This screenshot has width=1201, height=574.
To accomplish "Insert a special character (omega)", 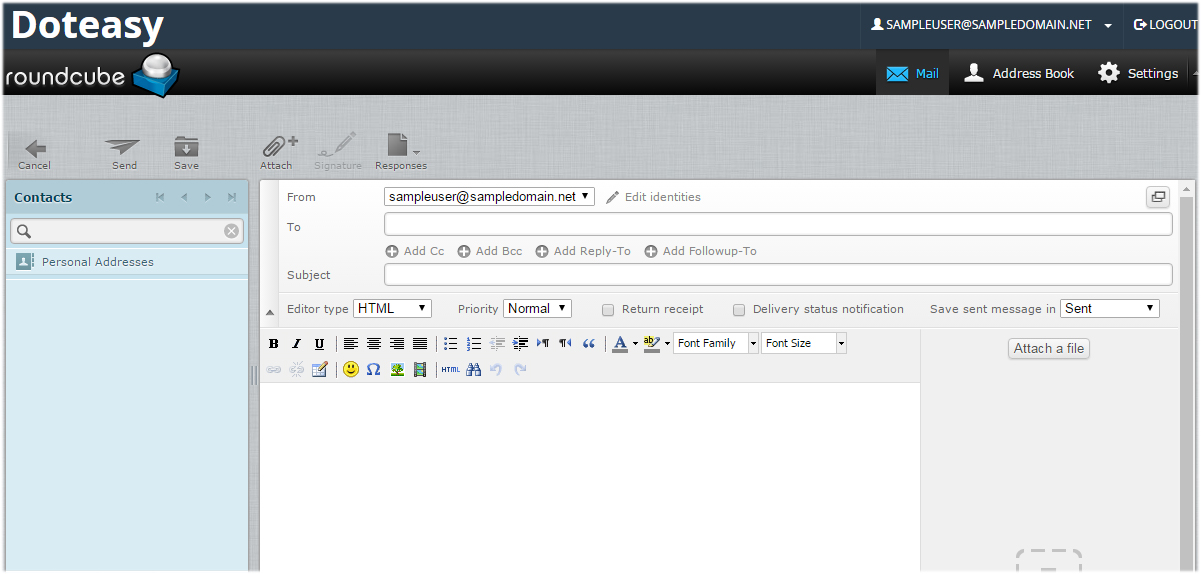I will pyautogui.click(x=374, y=370).
